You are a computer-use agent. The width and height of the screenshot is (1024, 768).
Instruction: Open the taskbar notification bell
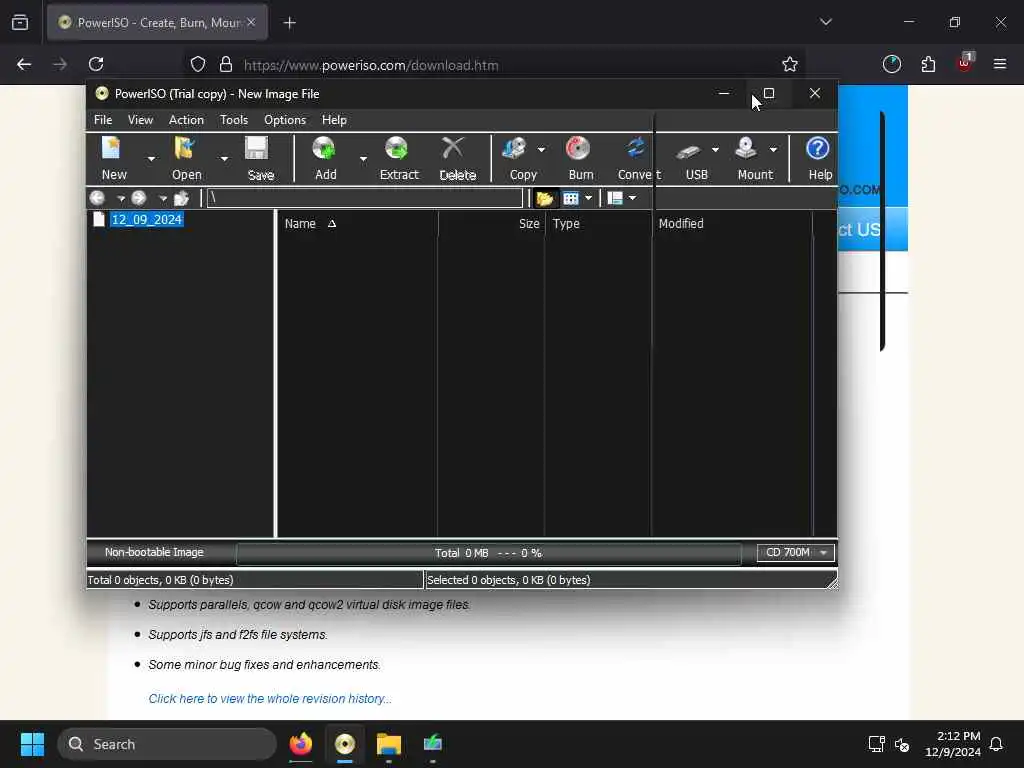click(x=996, y=744)
